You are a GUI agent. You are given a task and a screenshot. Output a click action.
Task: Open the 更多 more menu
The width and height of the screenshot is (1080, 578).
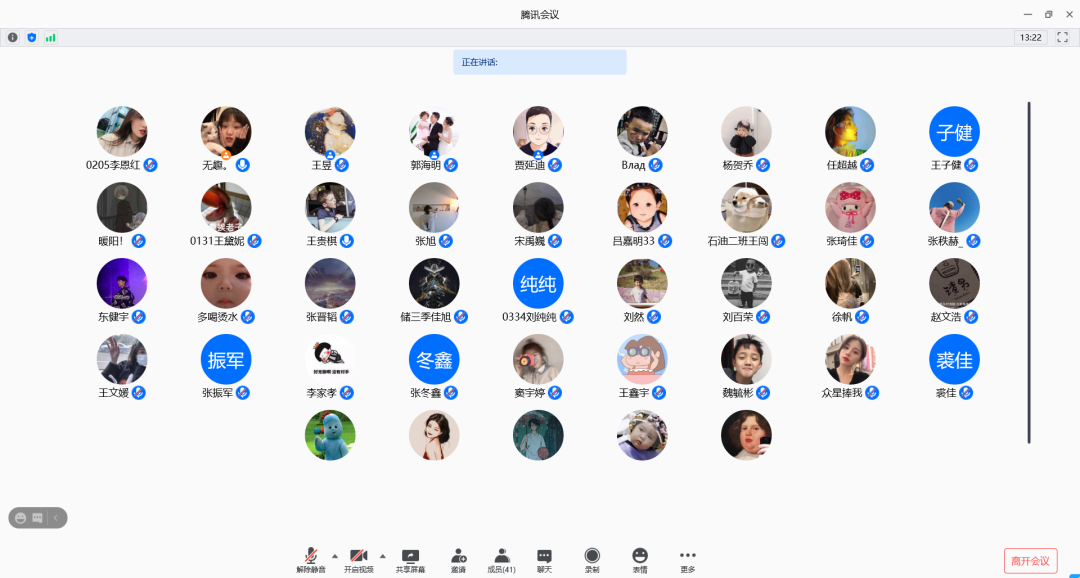687,559
